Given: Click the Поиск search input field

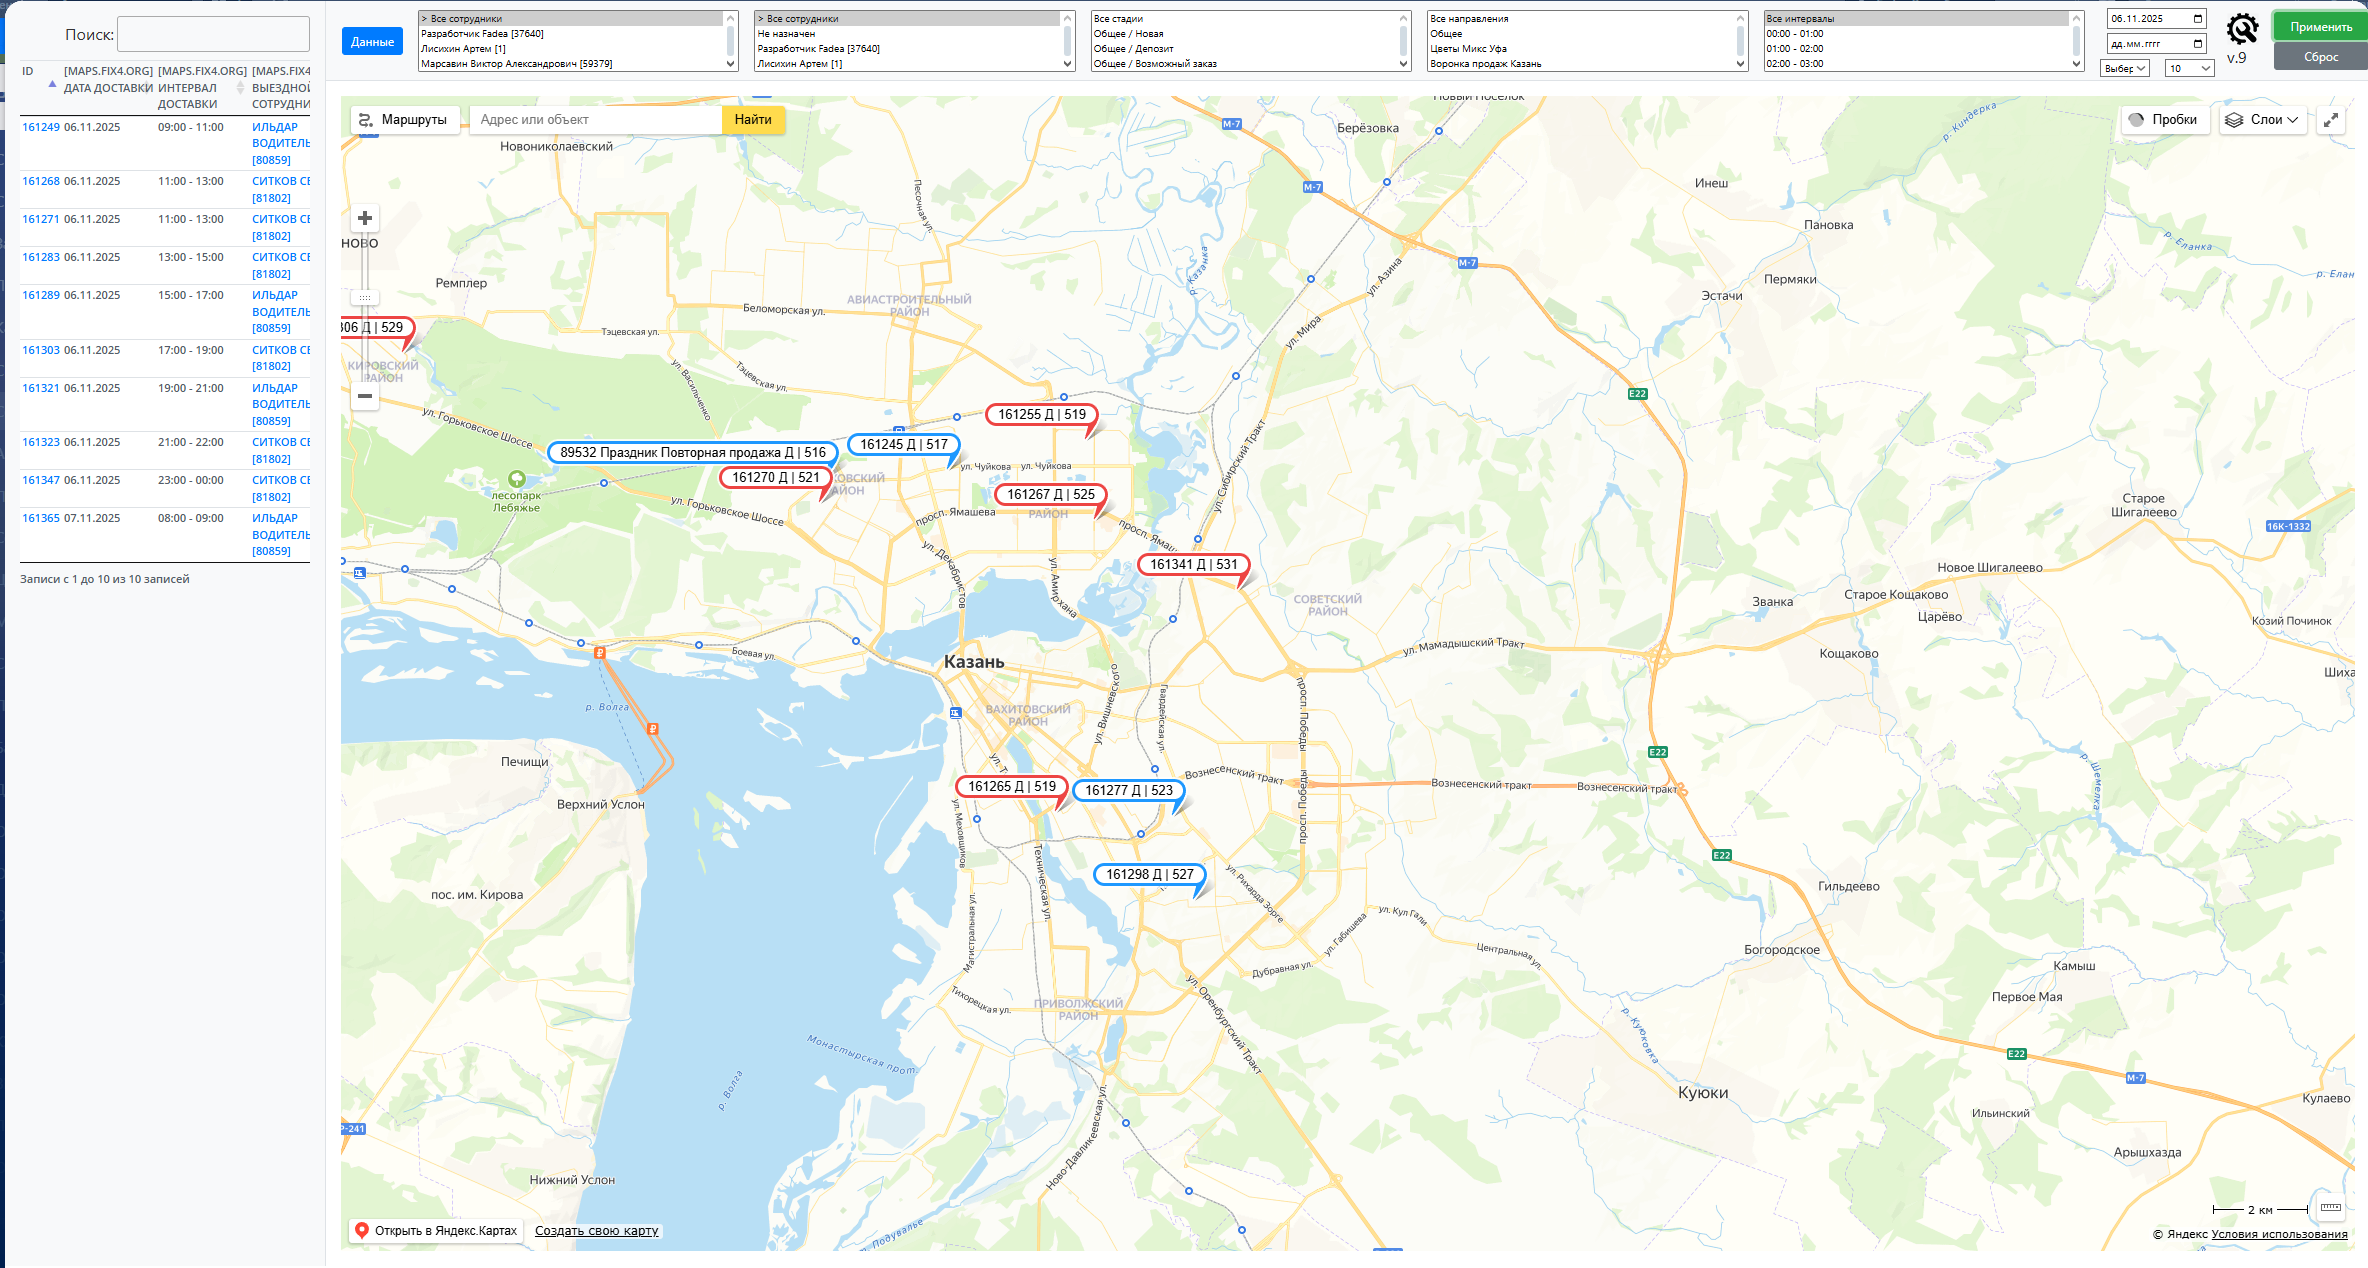Looking at the screenshot, I should click(213, 34).
